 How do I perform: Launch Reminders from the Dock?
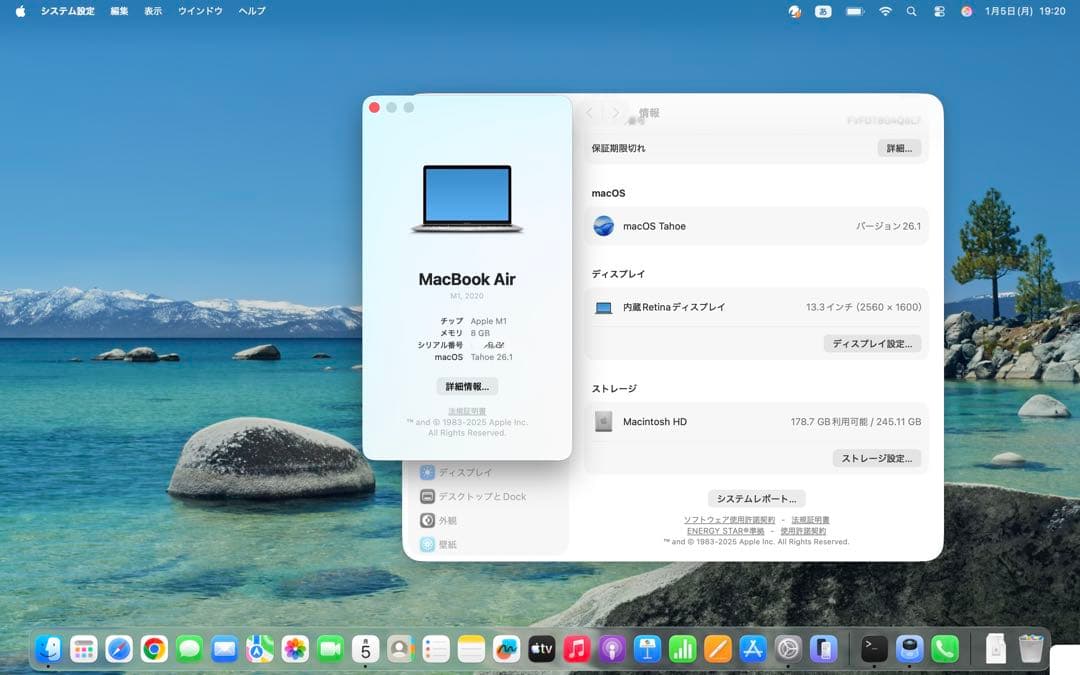436,649
